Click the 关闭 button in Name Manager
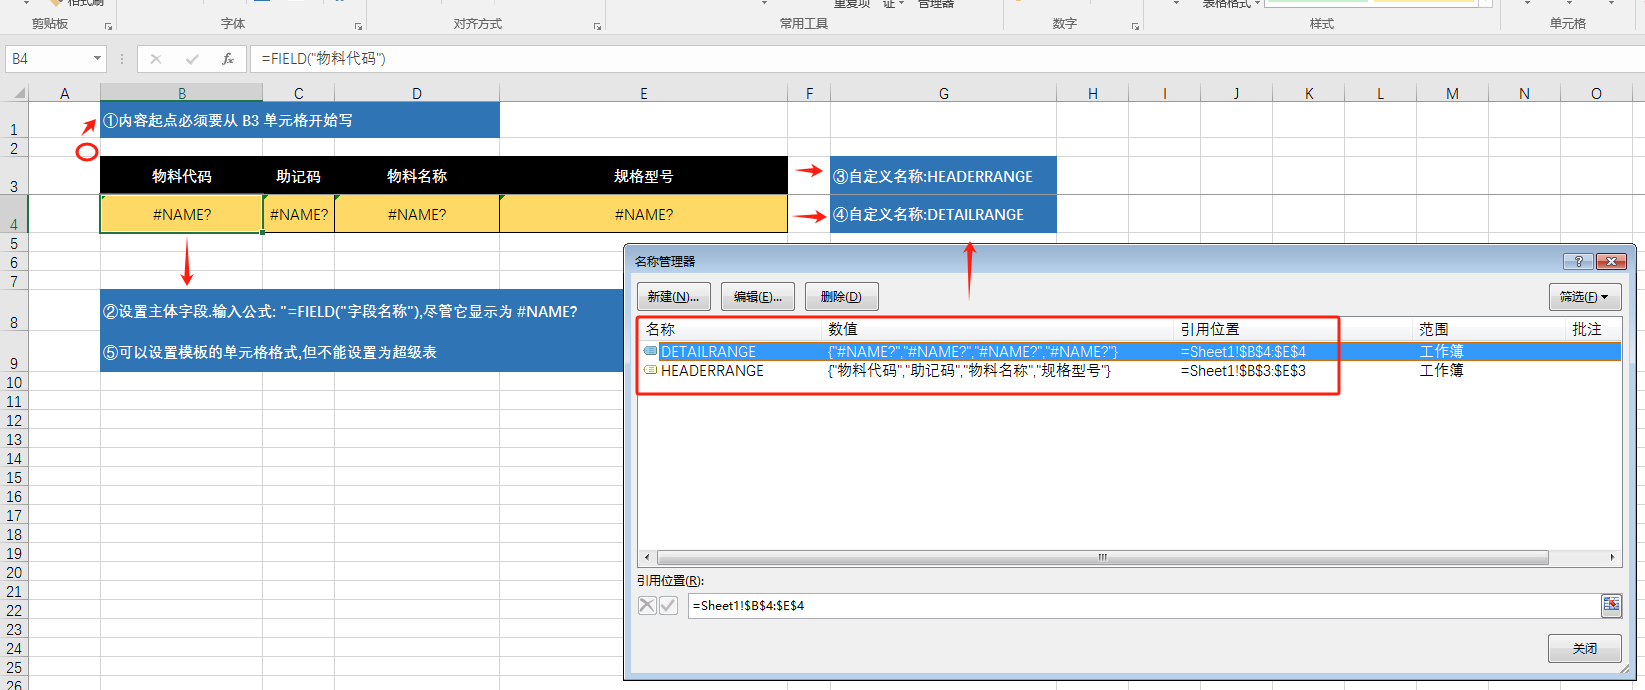Screen dimensions: 1645x690 (x=1584, y=648)
